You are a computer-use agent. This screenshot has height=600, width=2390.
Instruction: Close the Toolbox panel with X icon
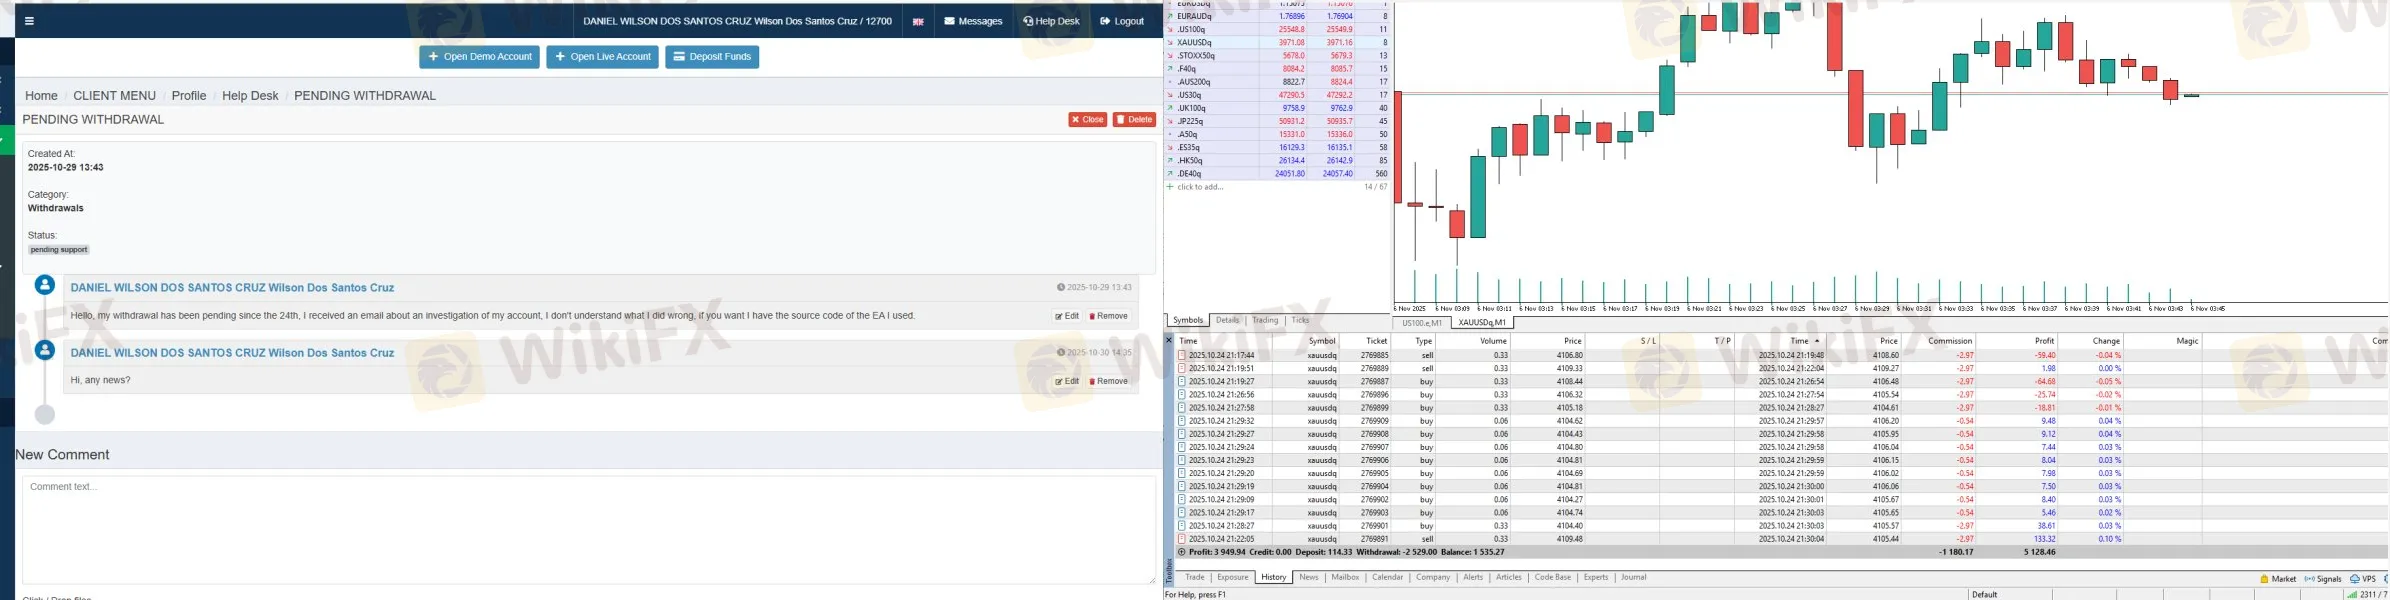point(1169,341)
